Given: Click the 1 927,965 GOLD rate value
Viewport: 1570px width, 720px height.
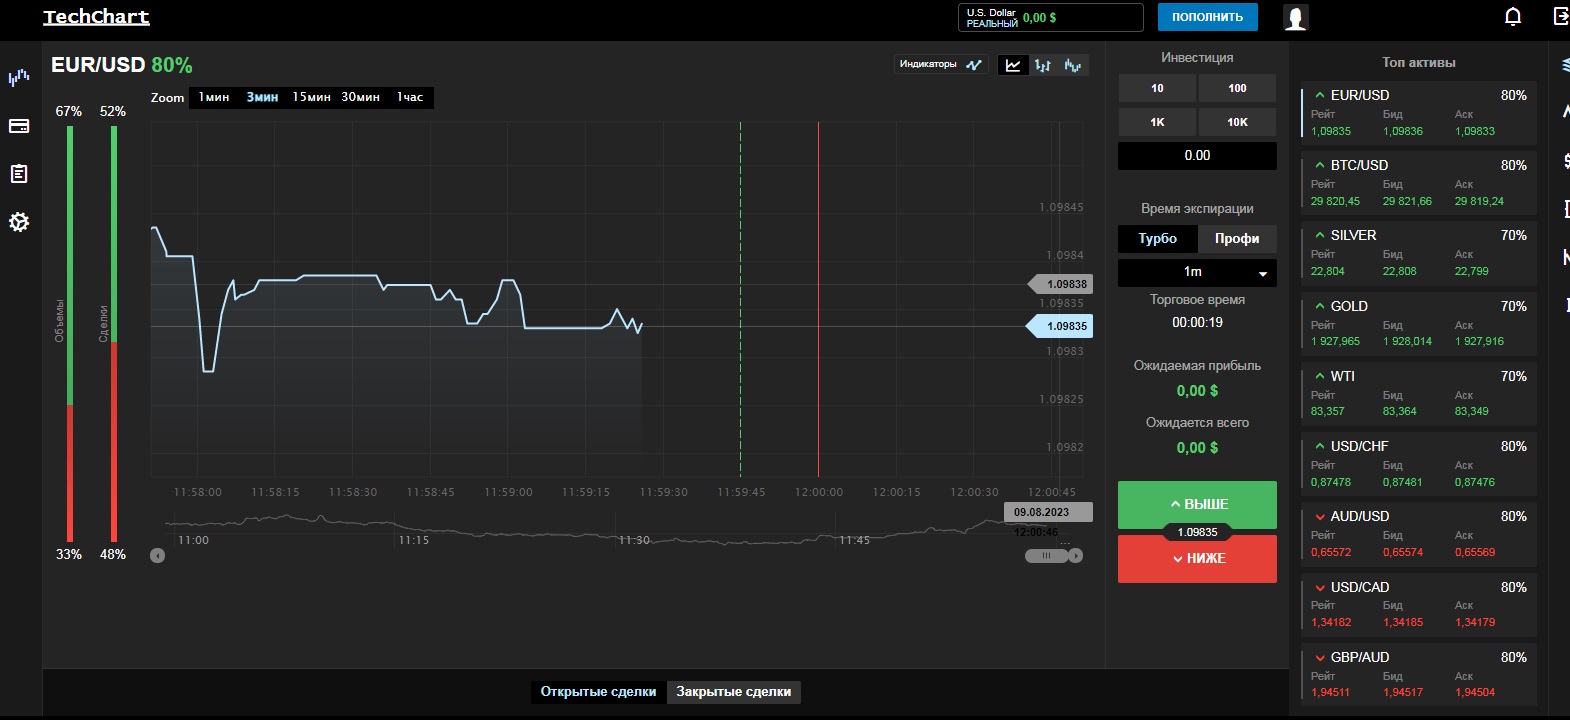Looking at the screenshot, I should click(x=1335, y=341).
